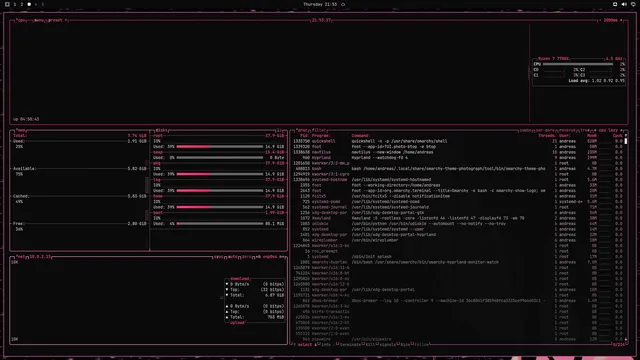Toggle the proc box label
The height and width of the screenshot is (360, 640).
click(x=302, y=130)
